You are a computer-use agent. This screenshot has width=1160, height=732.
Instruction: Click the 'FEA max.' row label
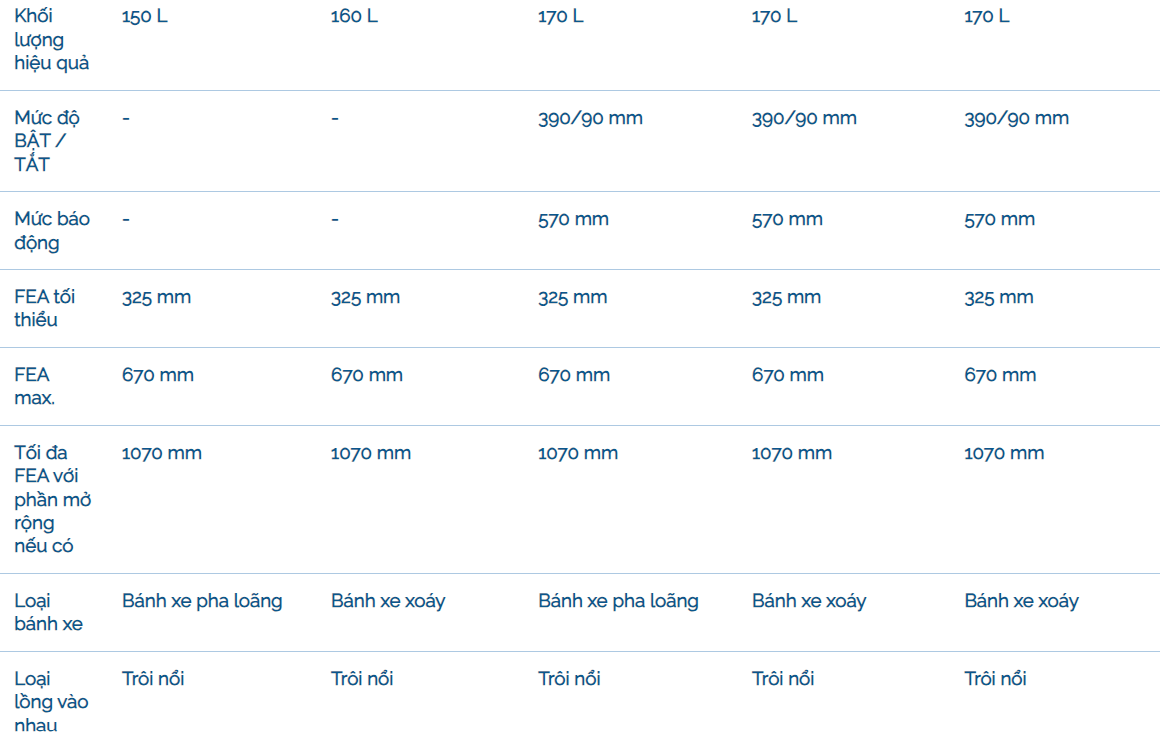coord(35,386)
